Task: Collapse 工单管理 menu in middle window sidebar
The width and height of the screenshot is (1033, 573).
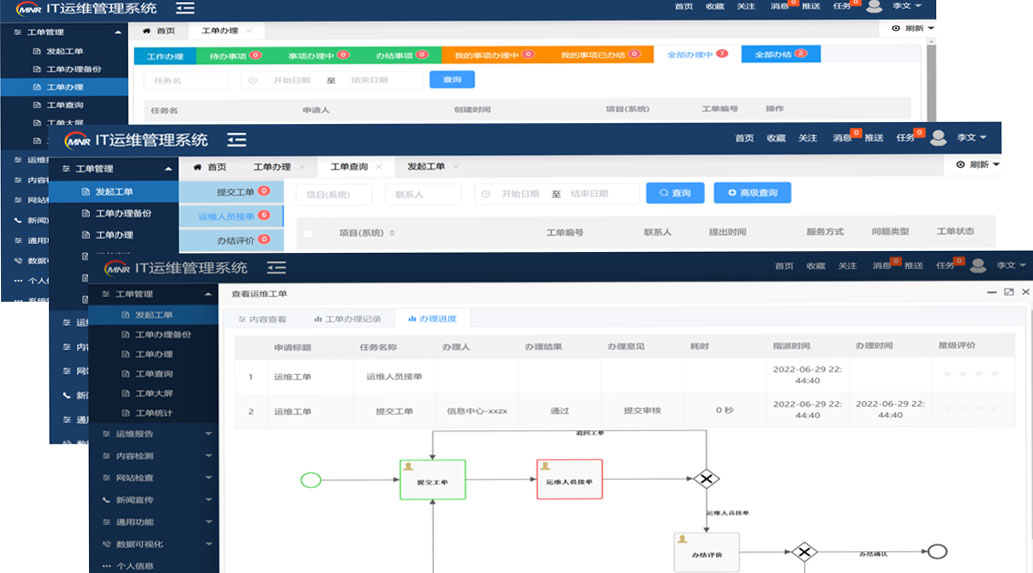Action: pyautogui.click(x=169, y=169)
